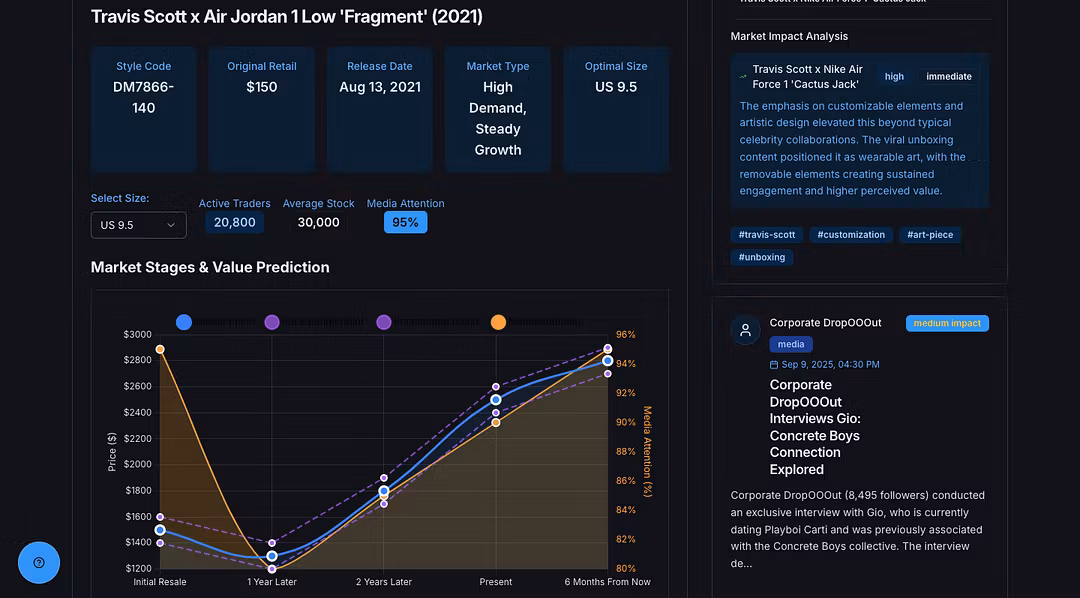Click the blue price point at 1 Year Later
1080x598 pixels.
pos(272,556)
